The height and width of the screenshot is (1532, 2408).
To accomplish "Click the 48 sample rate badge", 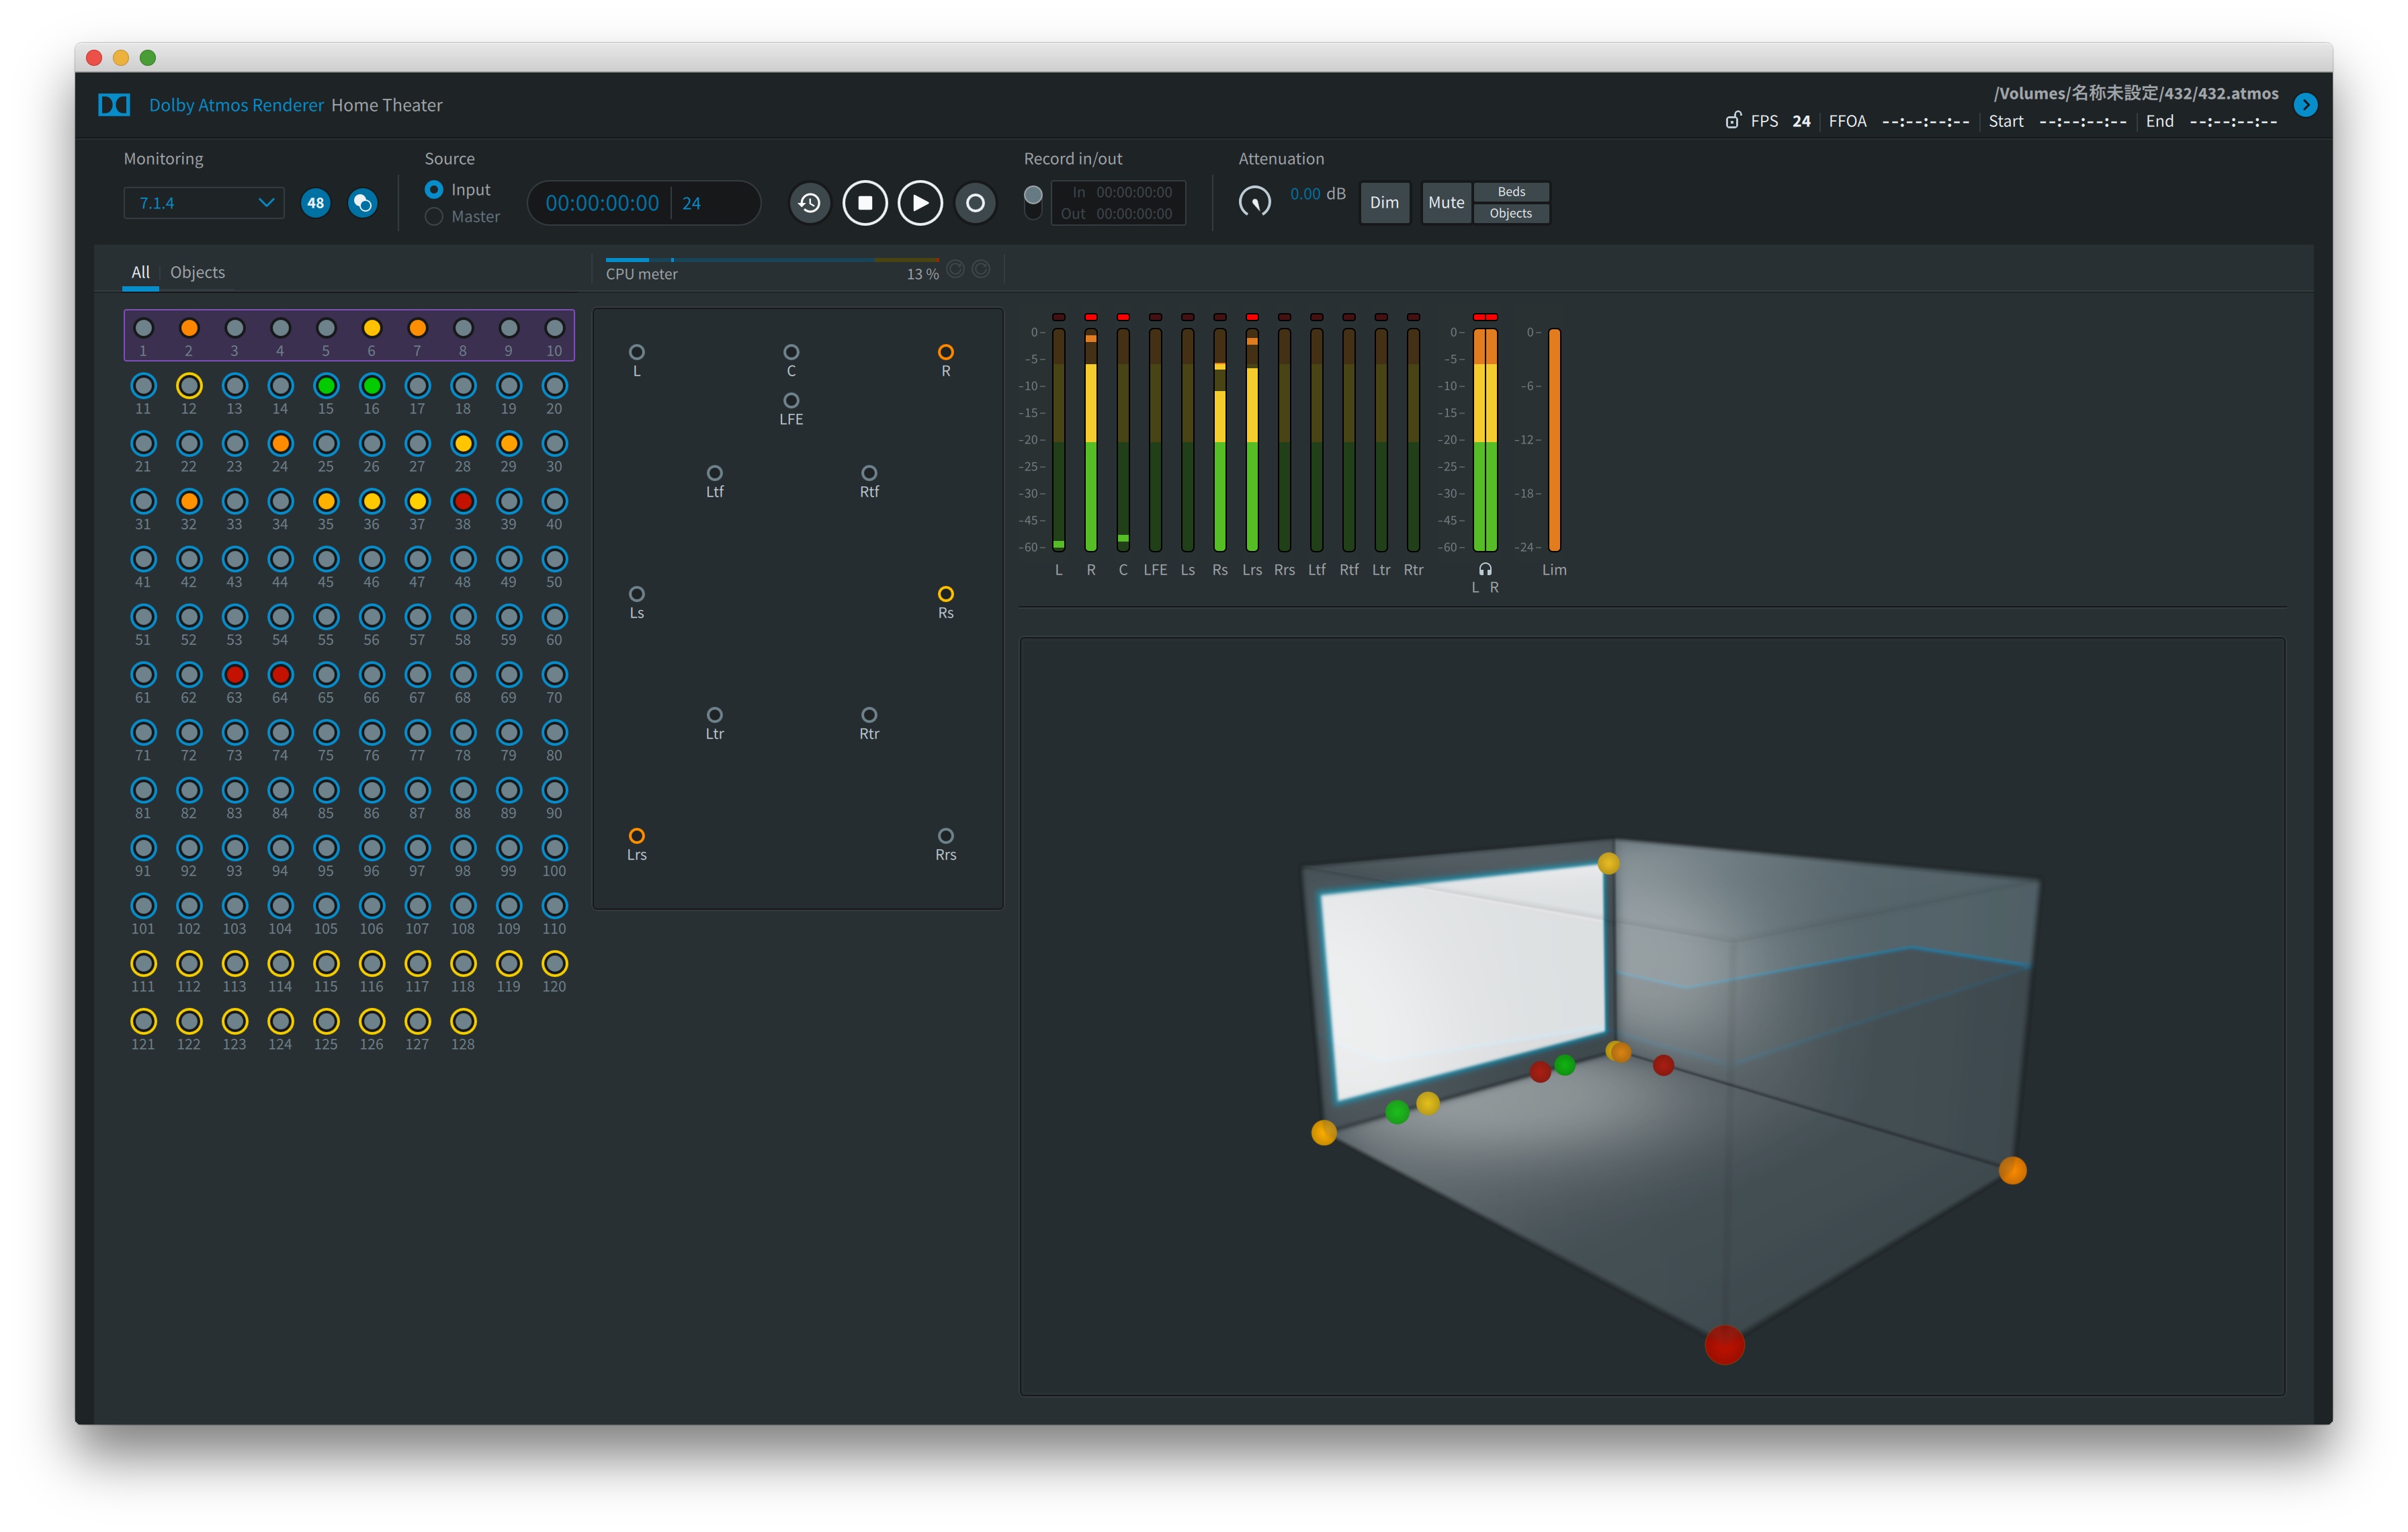I will pyautogui.click(x=316, y=203).
